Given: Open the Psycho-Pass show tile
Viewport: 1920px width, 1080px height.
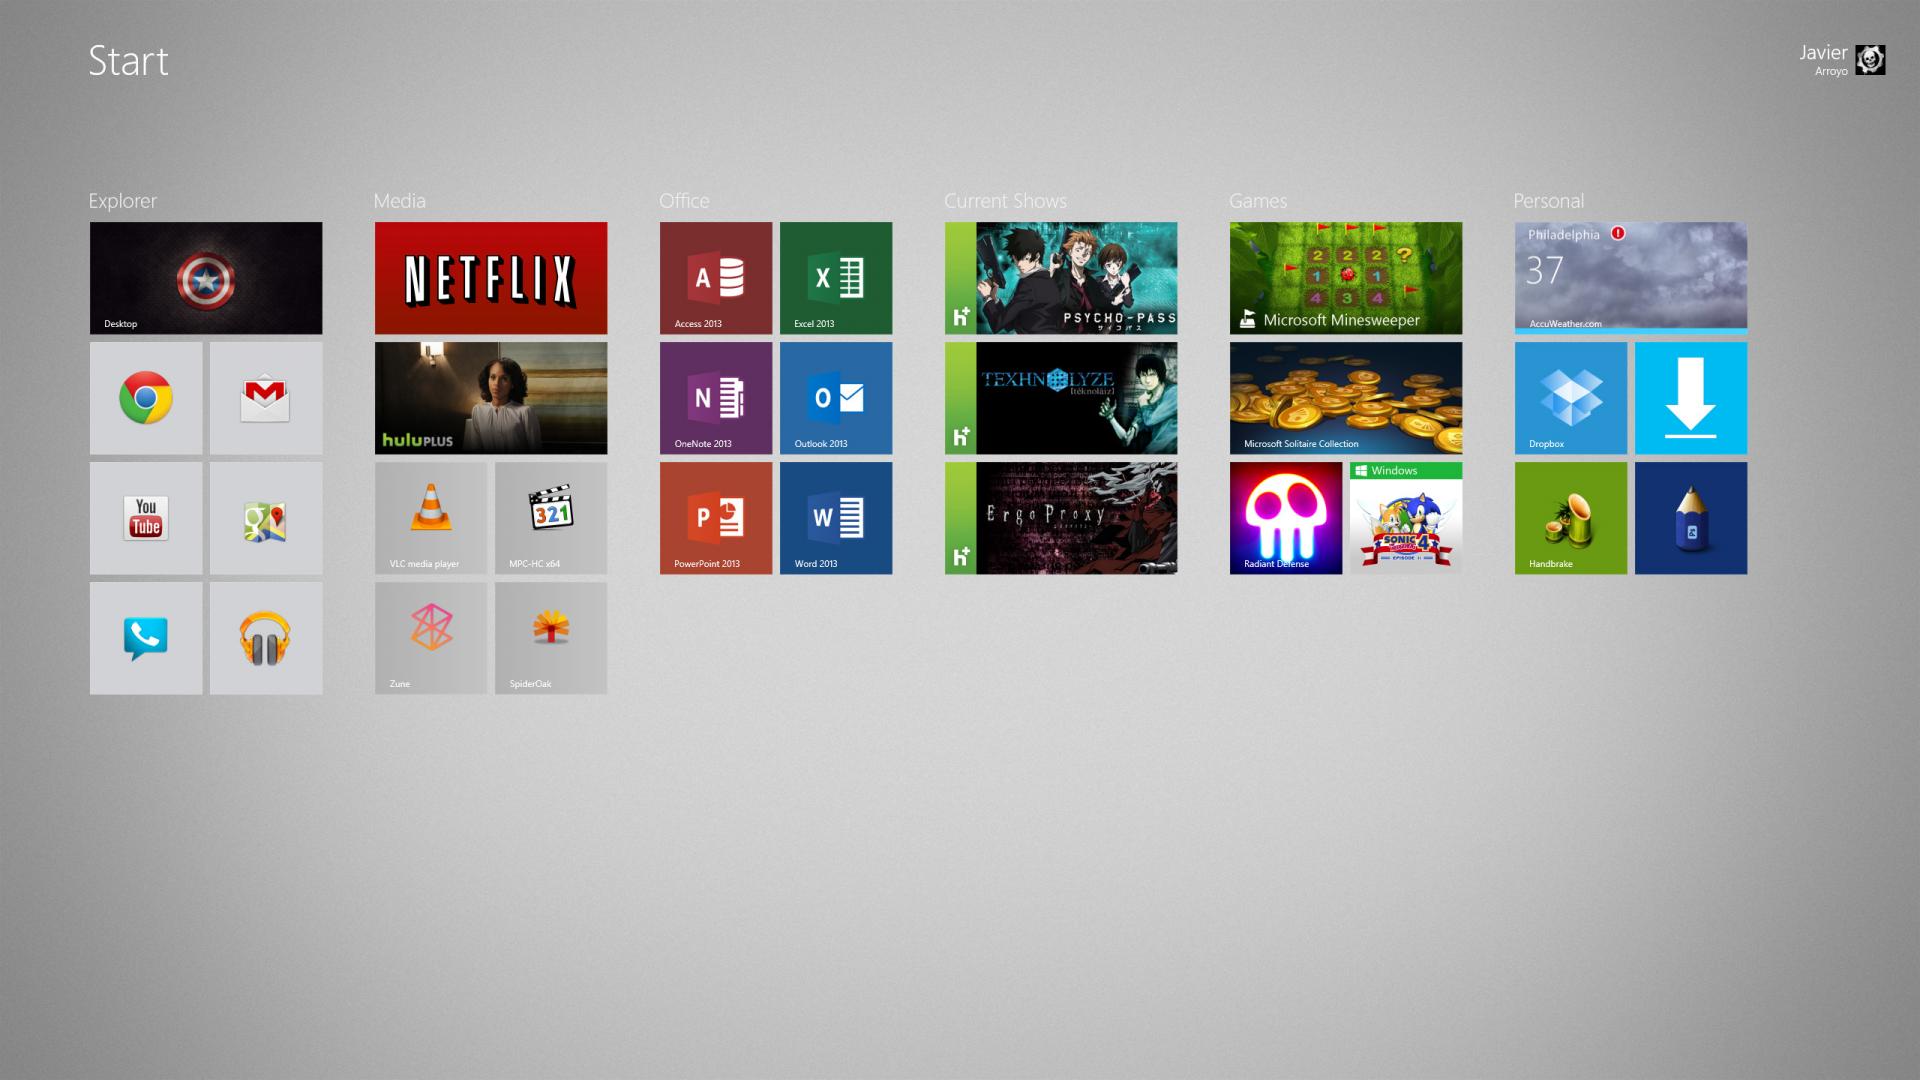Looking at the screenshot, I should tap(1061, 278).
